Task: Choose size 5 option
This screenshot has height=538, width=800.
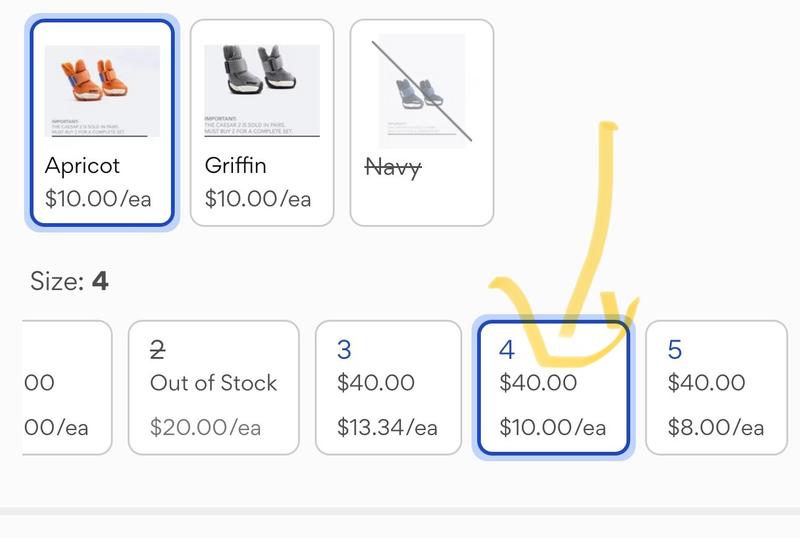Action: [716, 388]
